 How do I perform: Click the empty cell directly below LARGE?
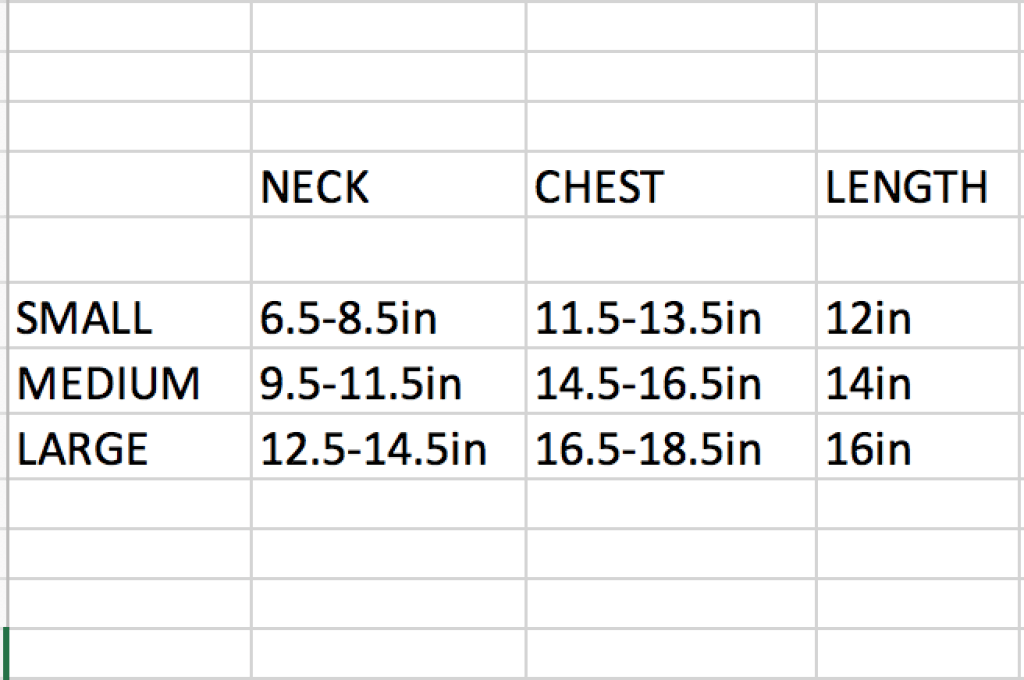(x=128, y=503)
